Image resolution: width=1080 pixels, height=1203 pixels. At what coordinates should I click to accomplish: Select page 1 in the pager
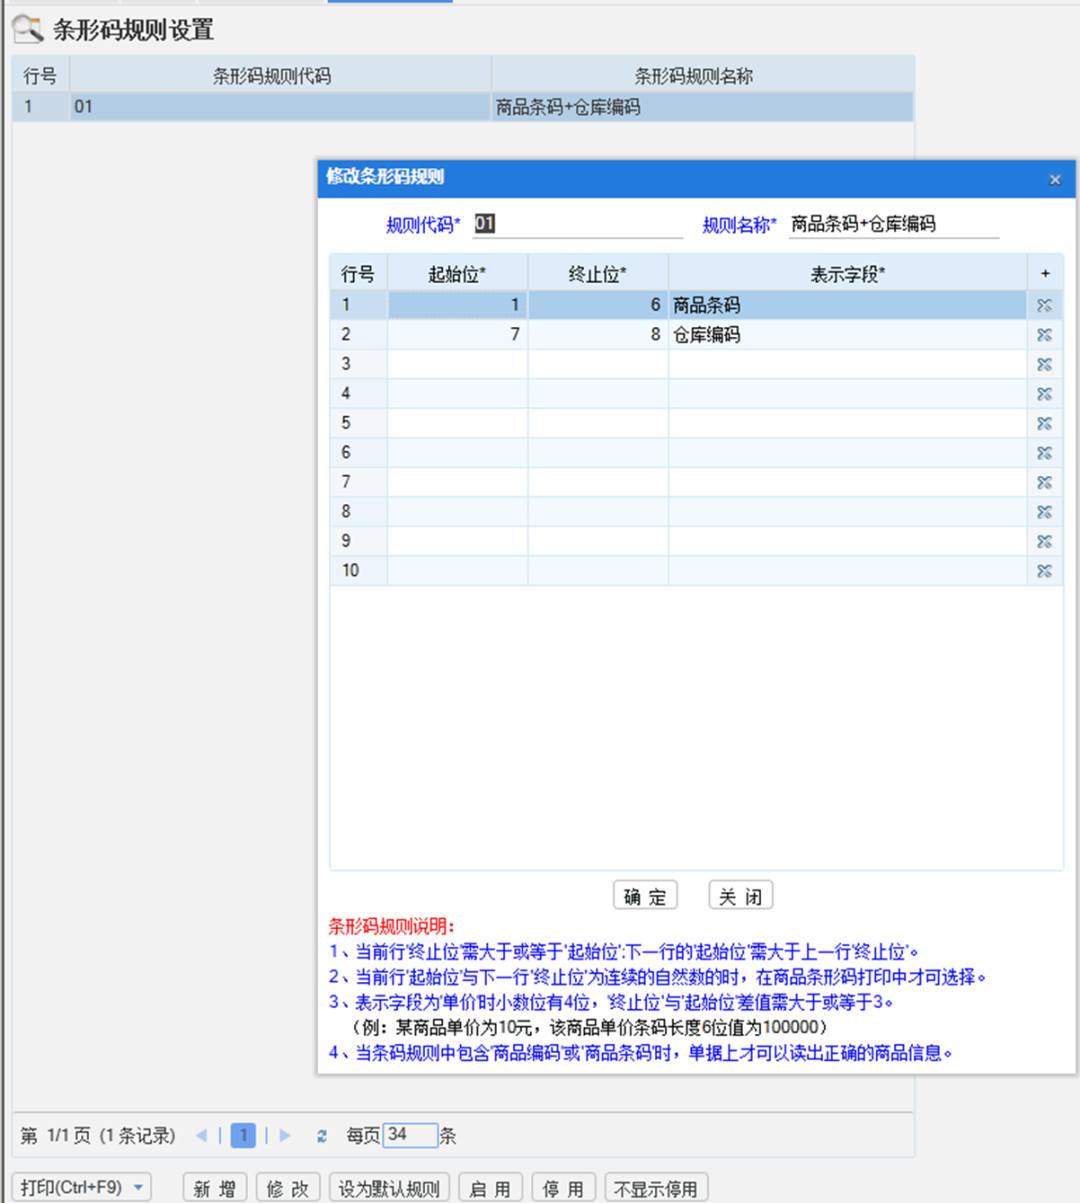[243, 1136]
